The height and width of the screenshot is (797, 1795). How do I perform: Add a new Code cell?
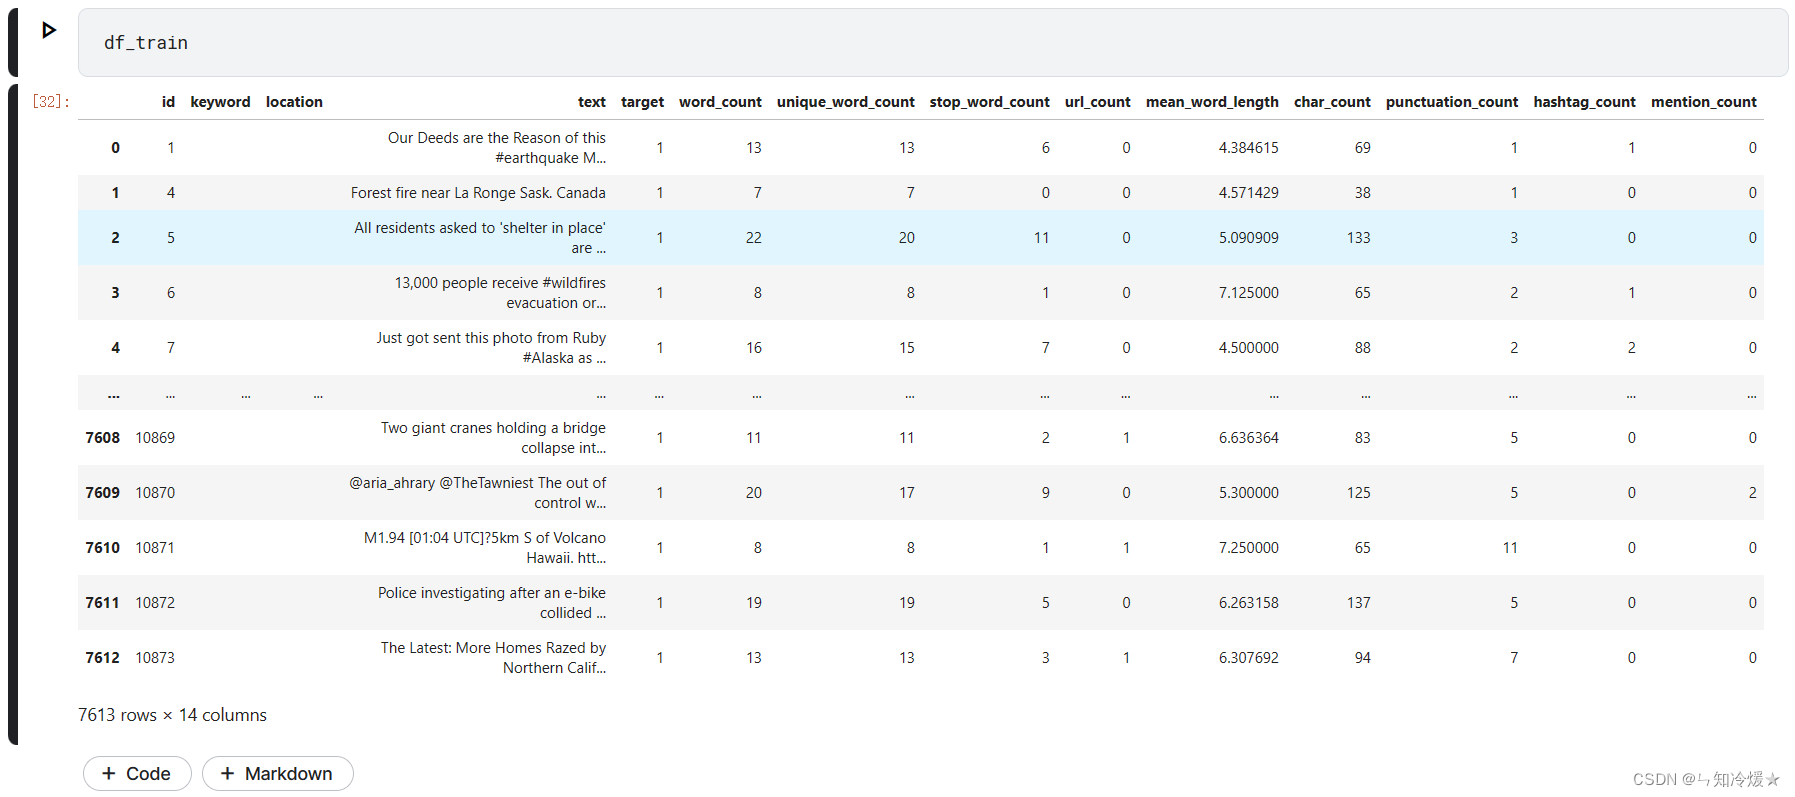click(137, 773)
